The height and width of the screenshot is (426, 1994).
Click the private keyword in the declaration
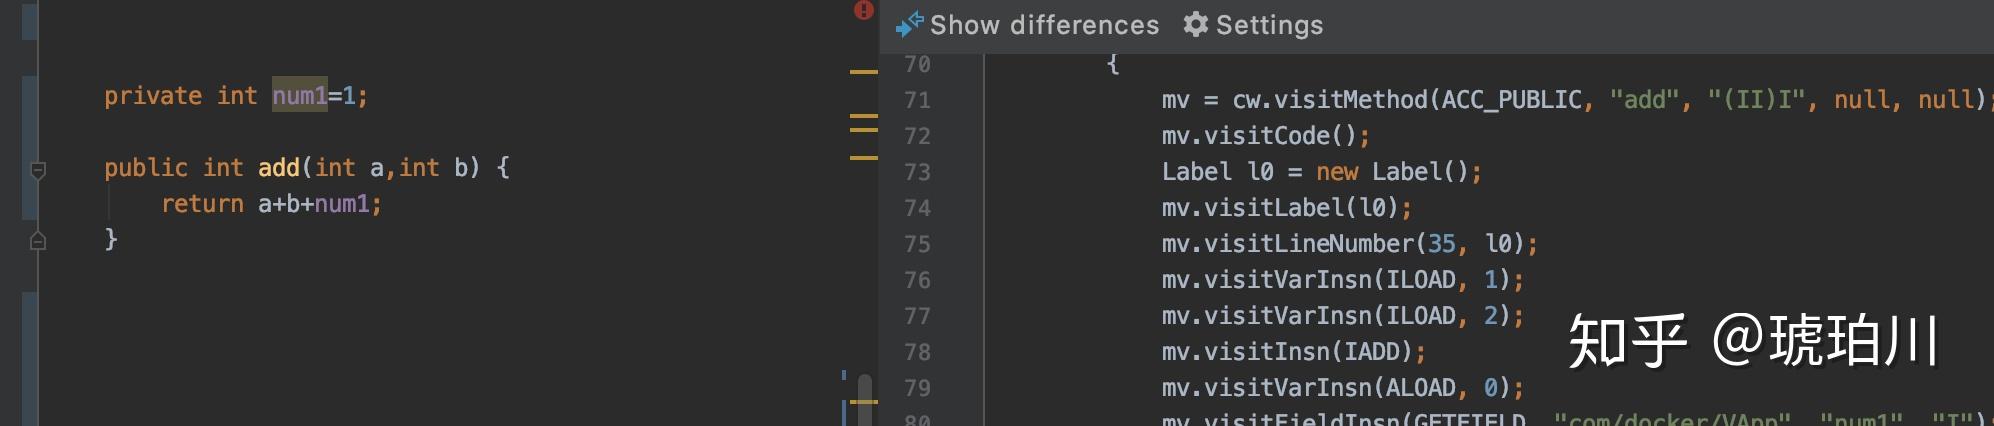[153, 96]
